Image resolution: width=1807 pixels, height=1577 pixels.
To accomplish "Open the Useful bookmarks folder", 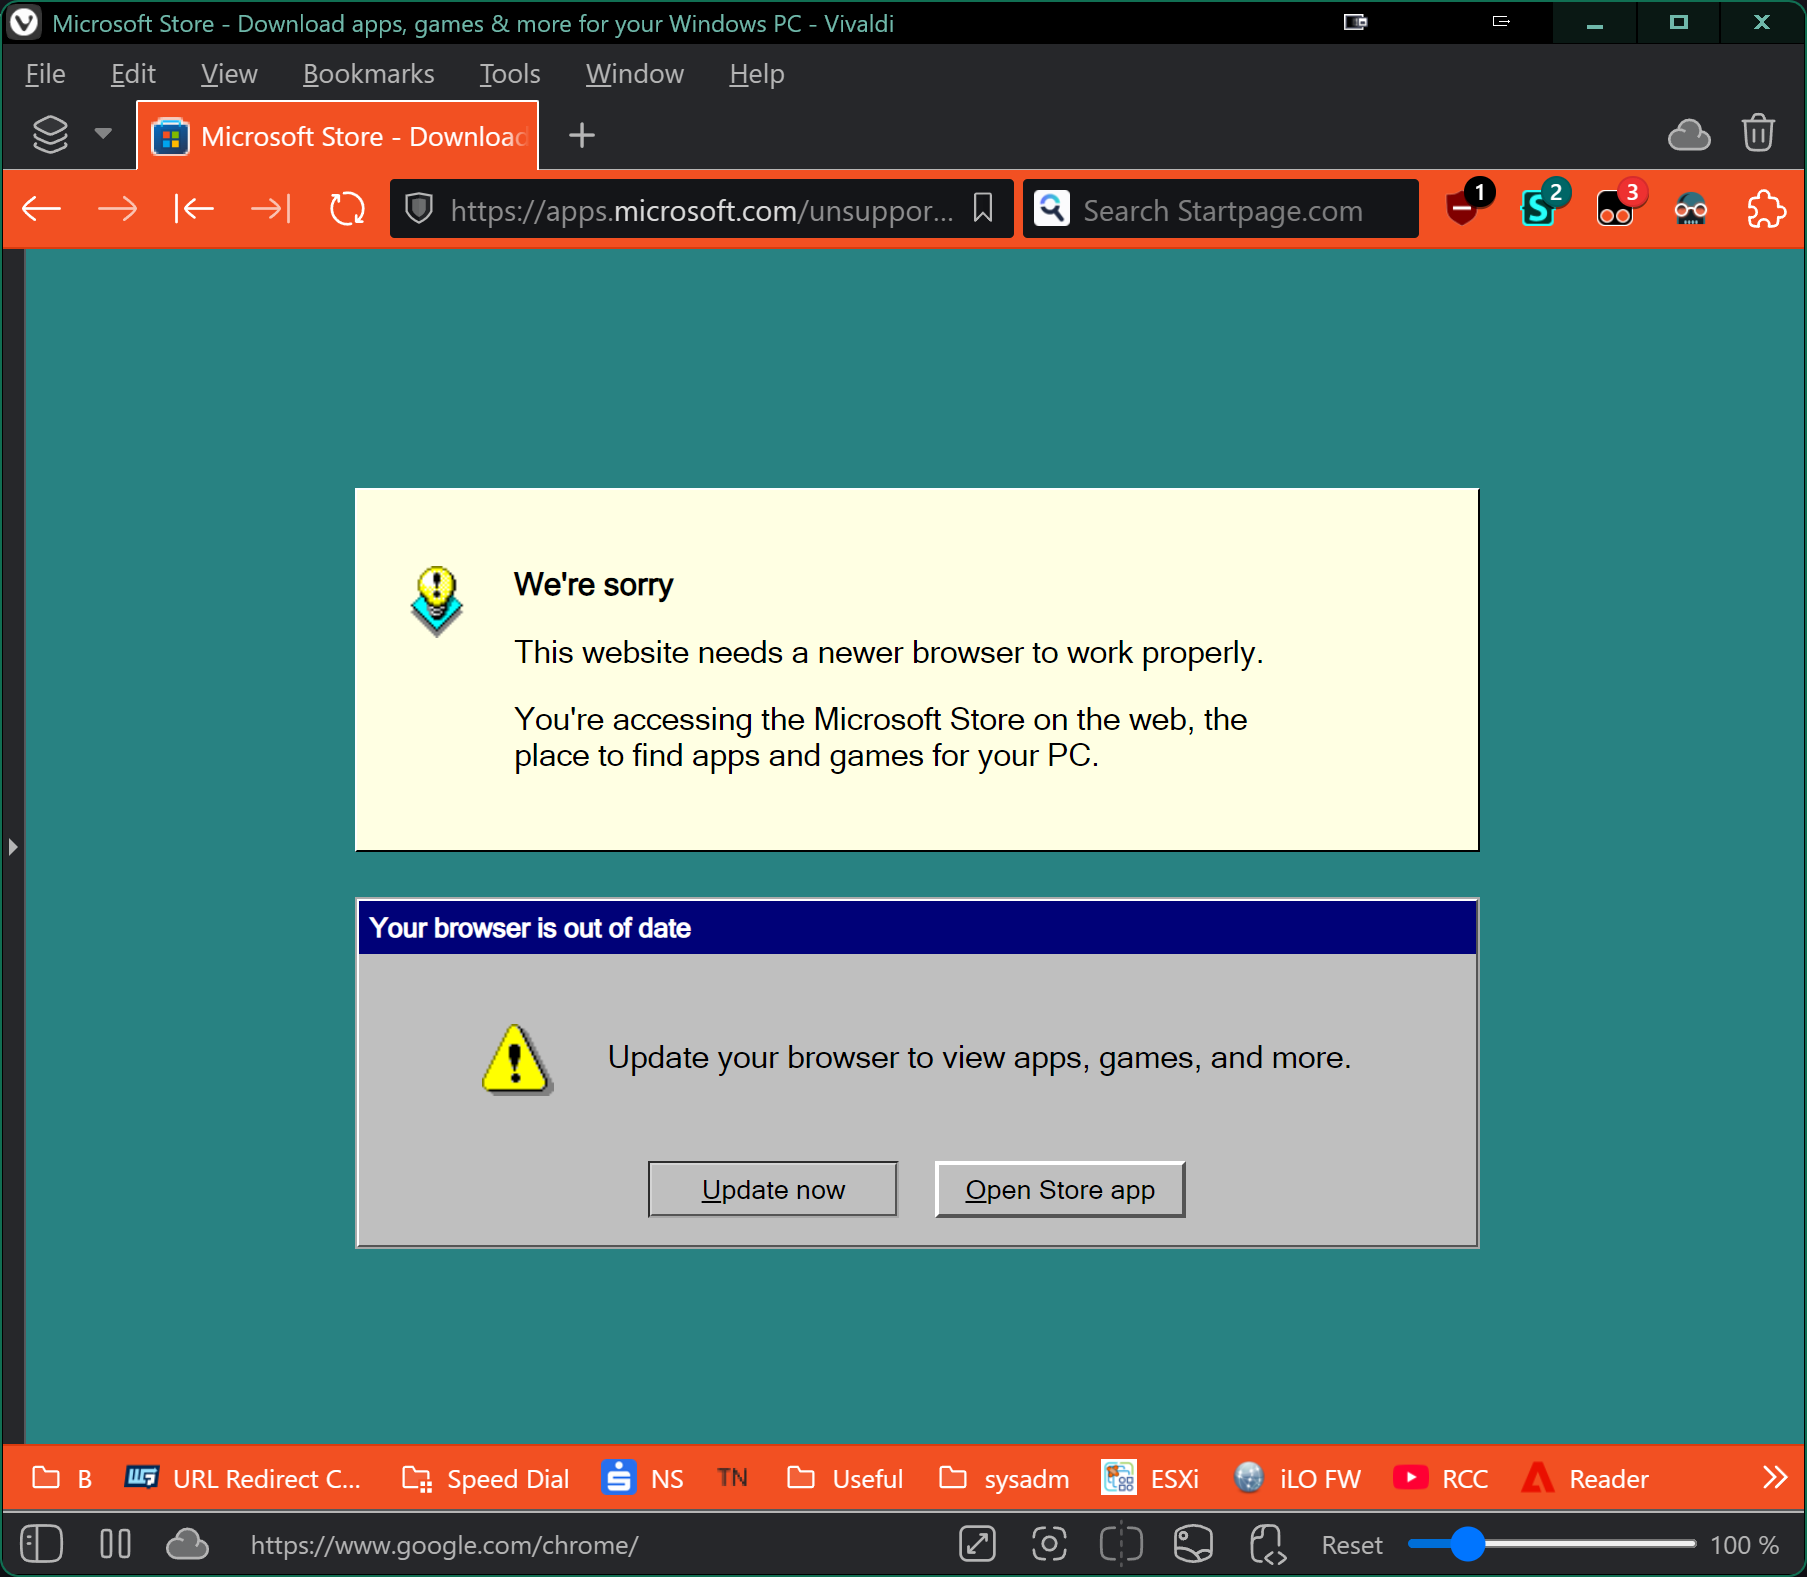I will click(845, 1478).
